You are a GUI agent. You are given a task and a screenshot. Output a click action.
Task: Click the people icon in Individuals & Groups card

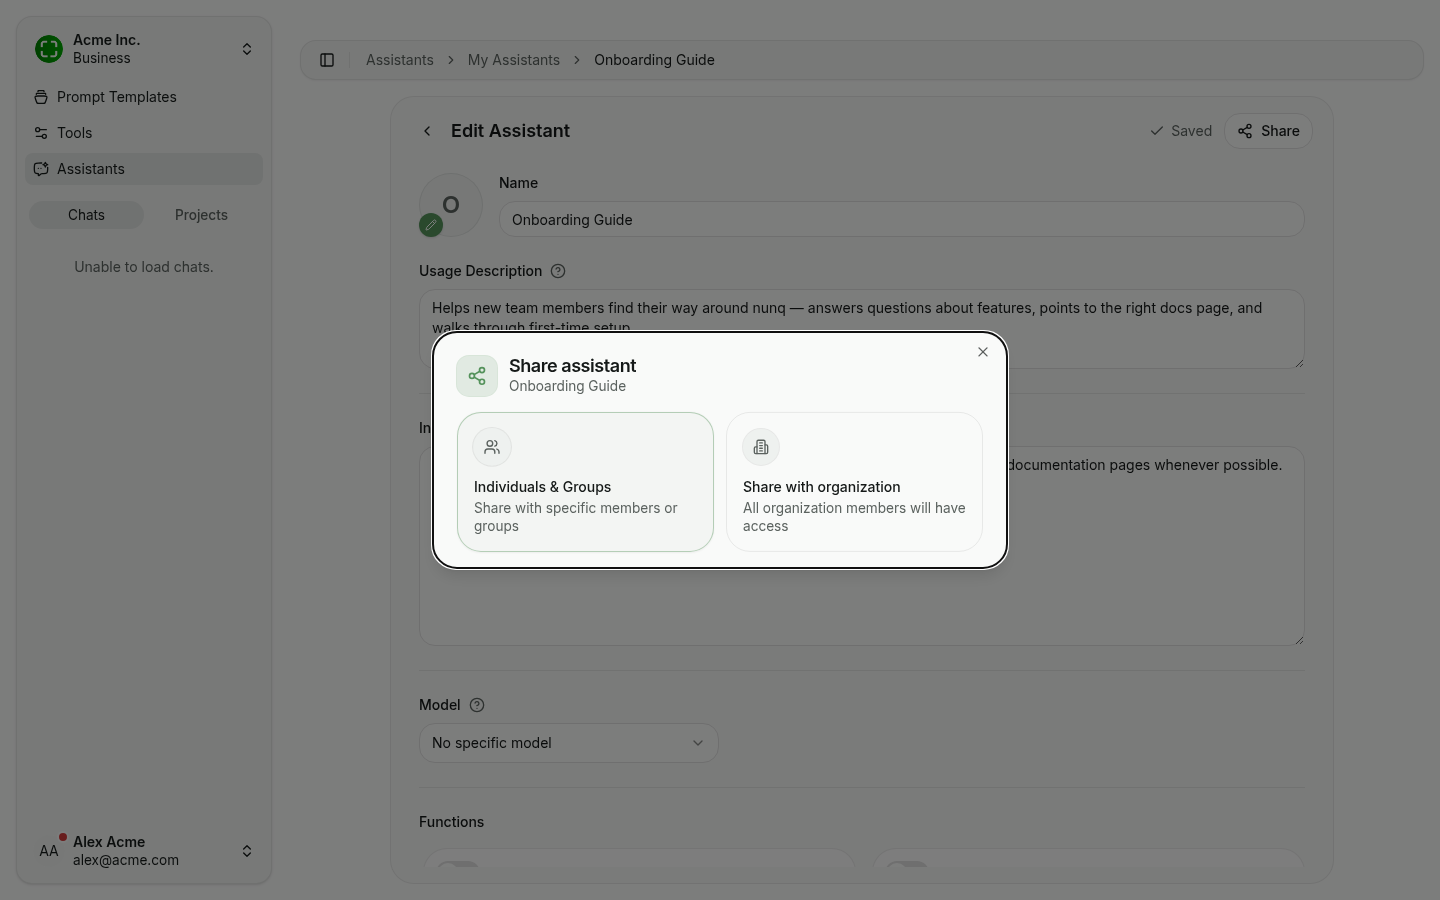tap(492, 447)
